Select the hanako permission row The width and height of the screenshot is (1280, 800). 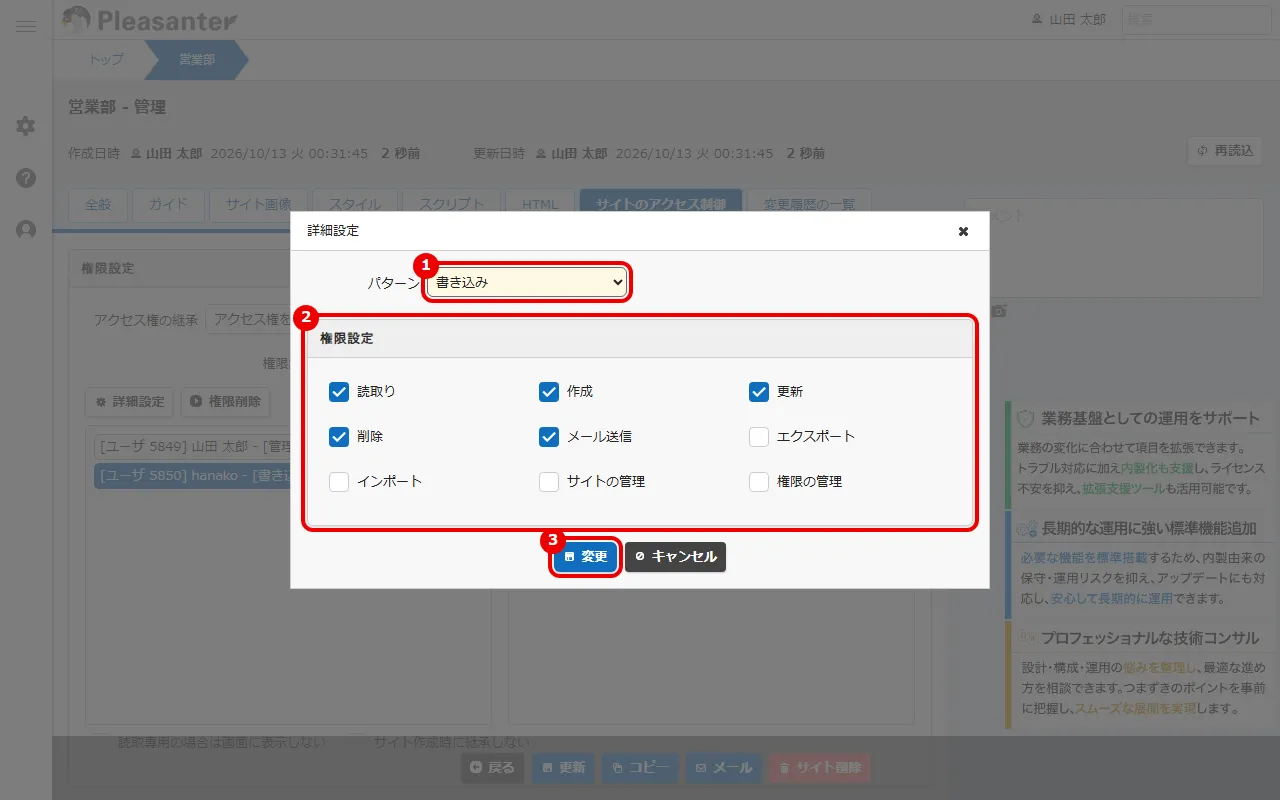point(192,476)
